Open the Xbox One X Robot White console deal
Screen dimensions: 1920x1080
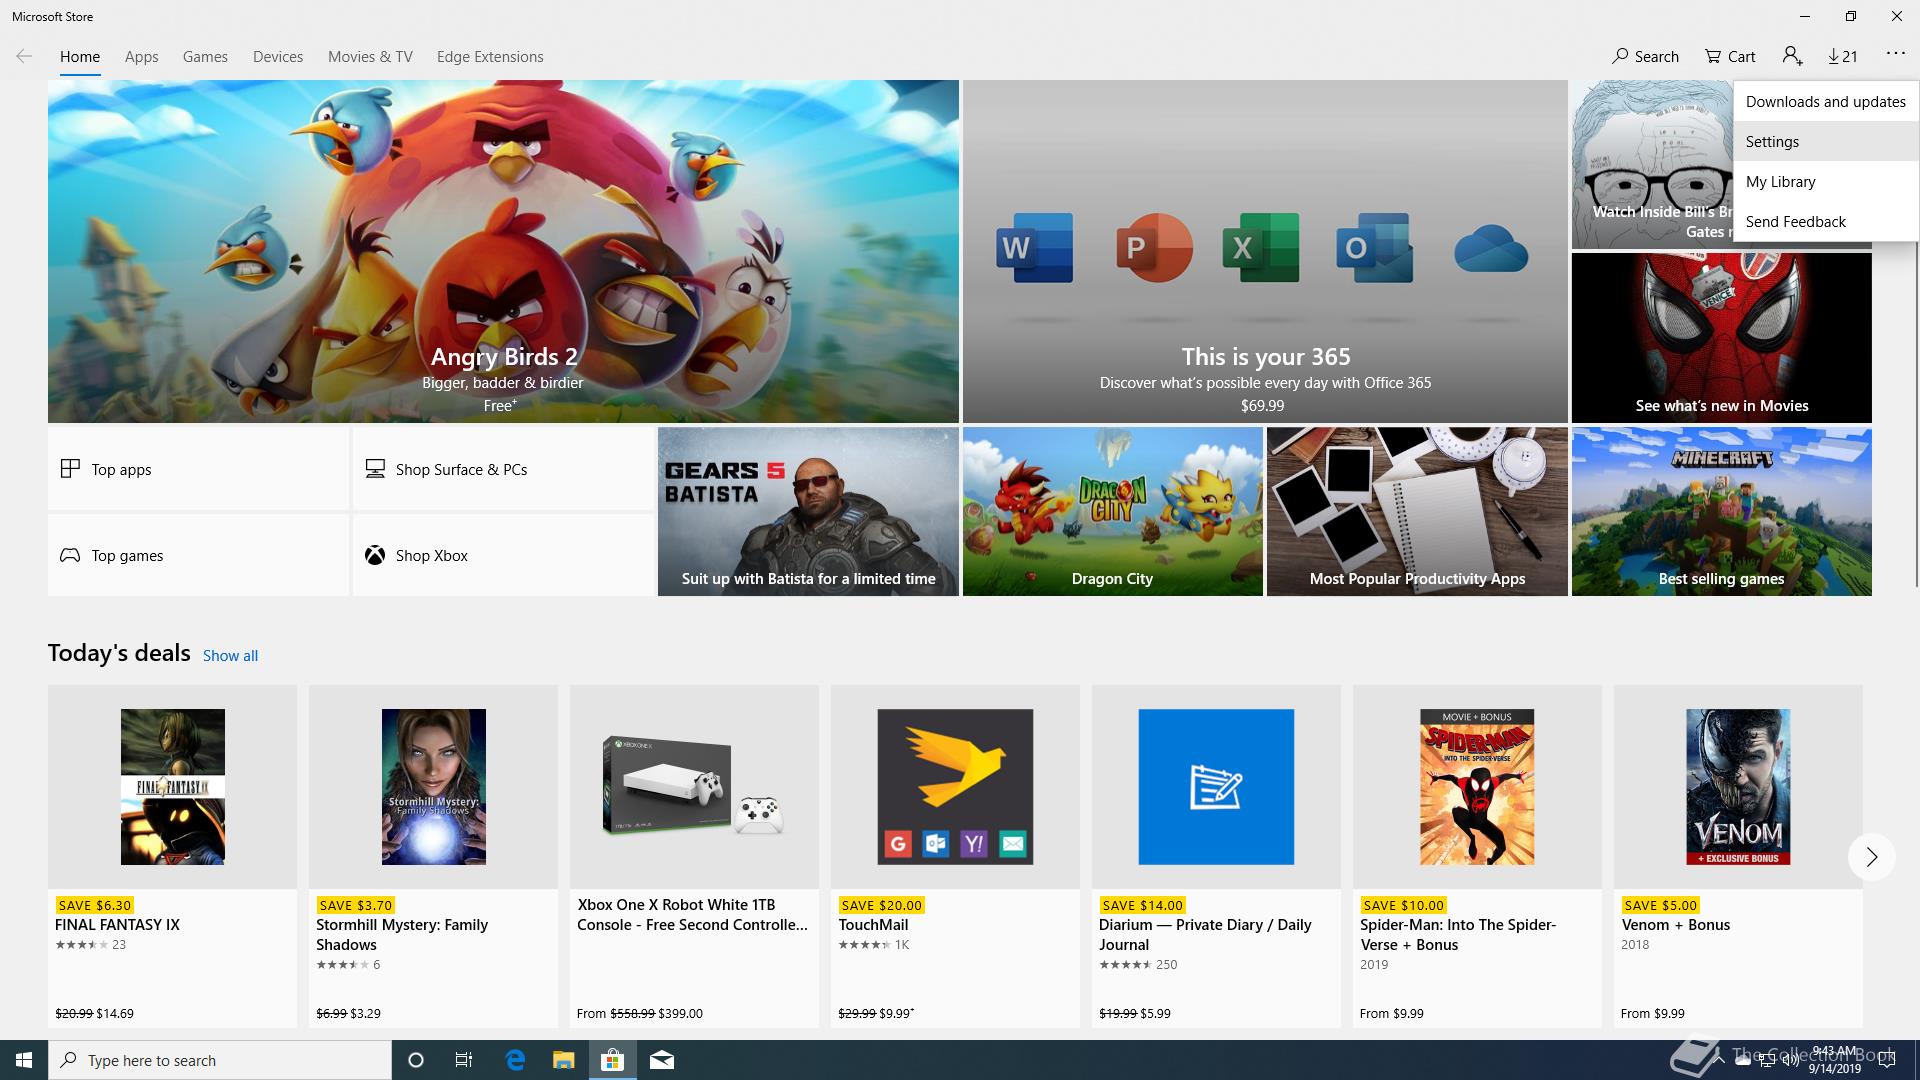(x=694, y=856)
